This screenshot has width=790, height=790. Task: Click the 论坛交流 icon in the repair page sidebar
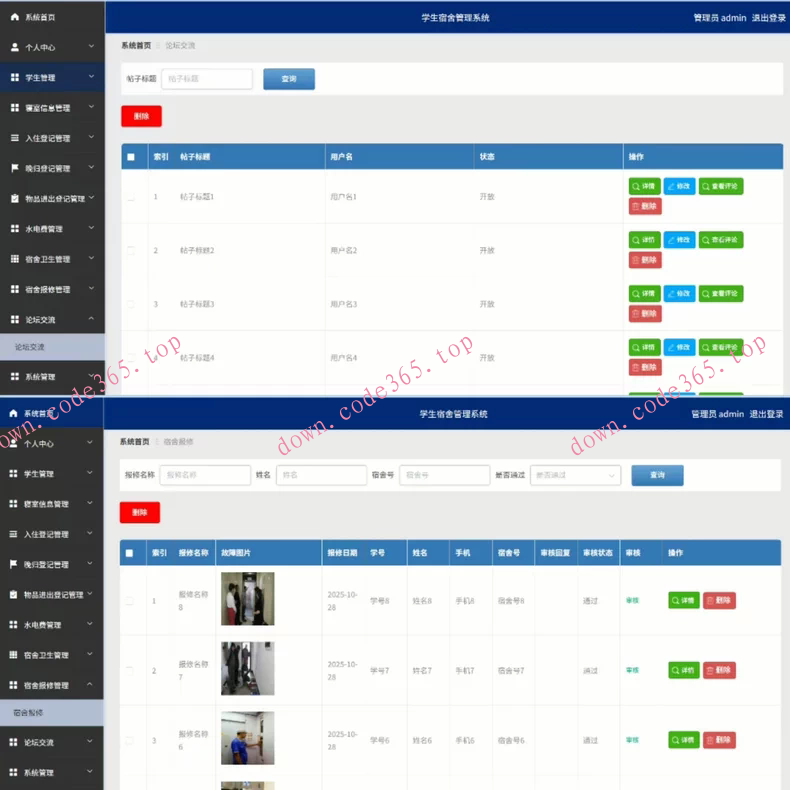13,742
